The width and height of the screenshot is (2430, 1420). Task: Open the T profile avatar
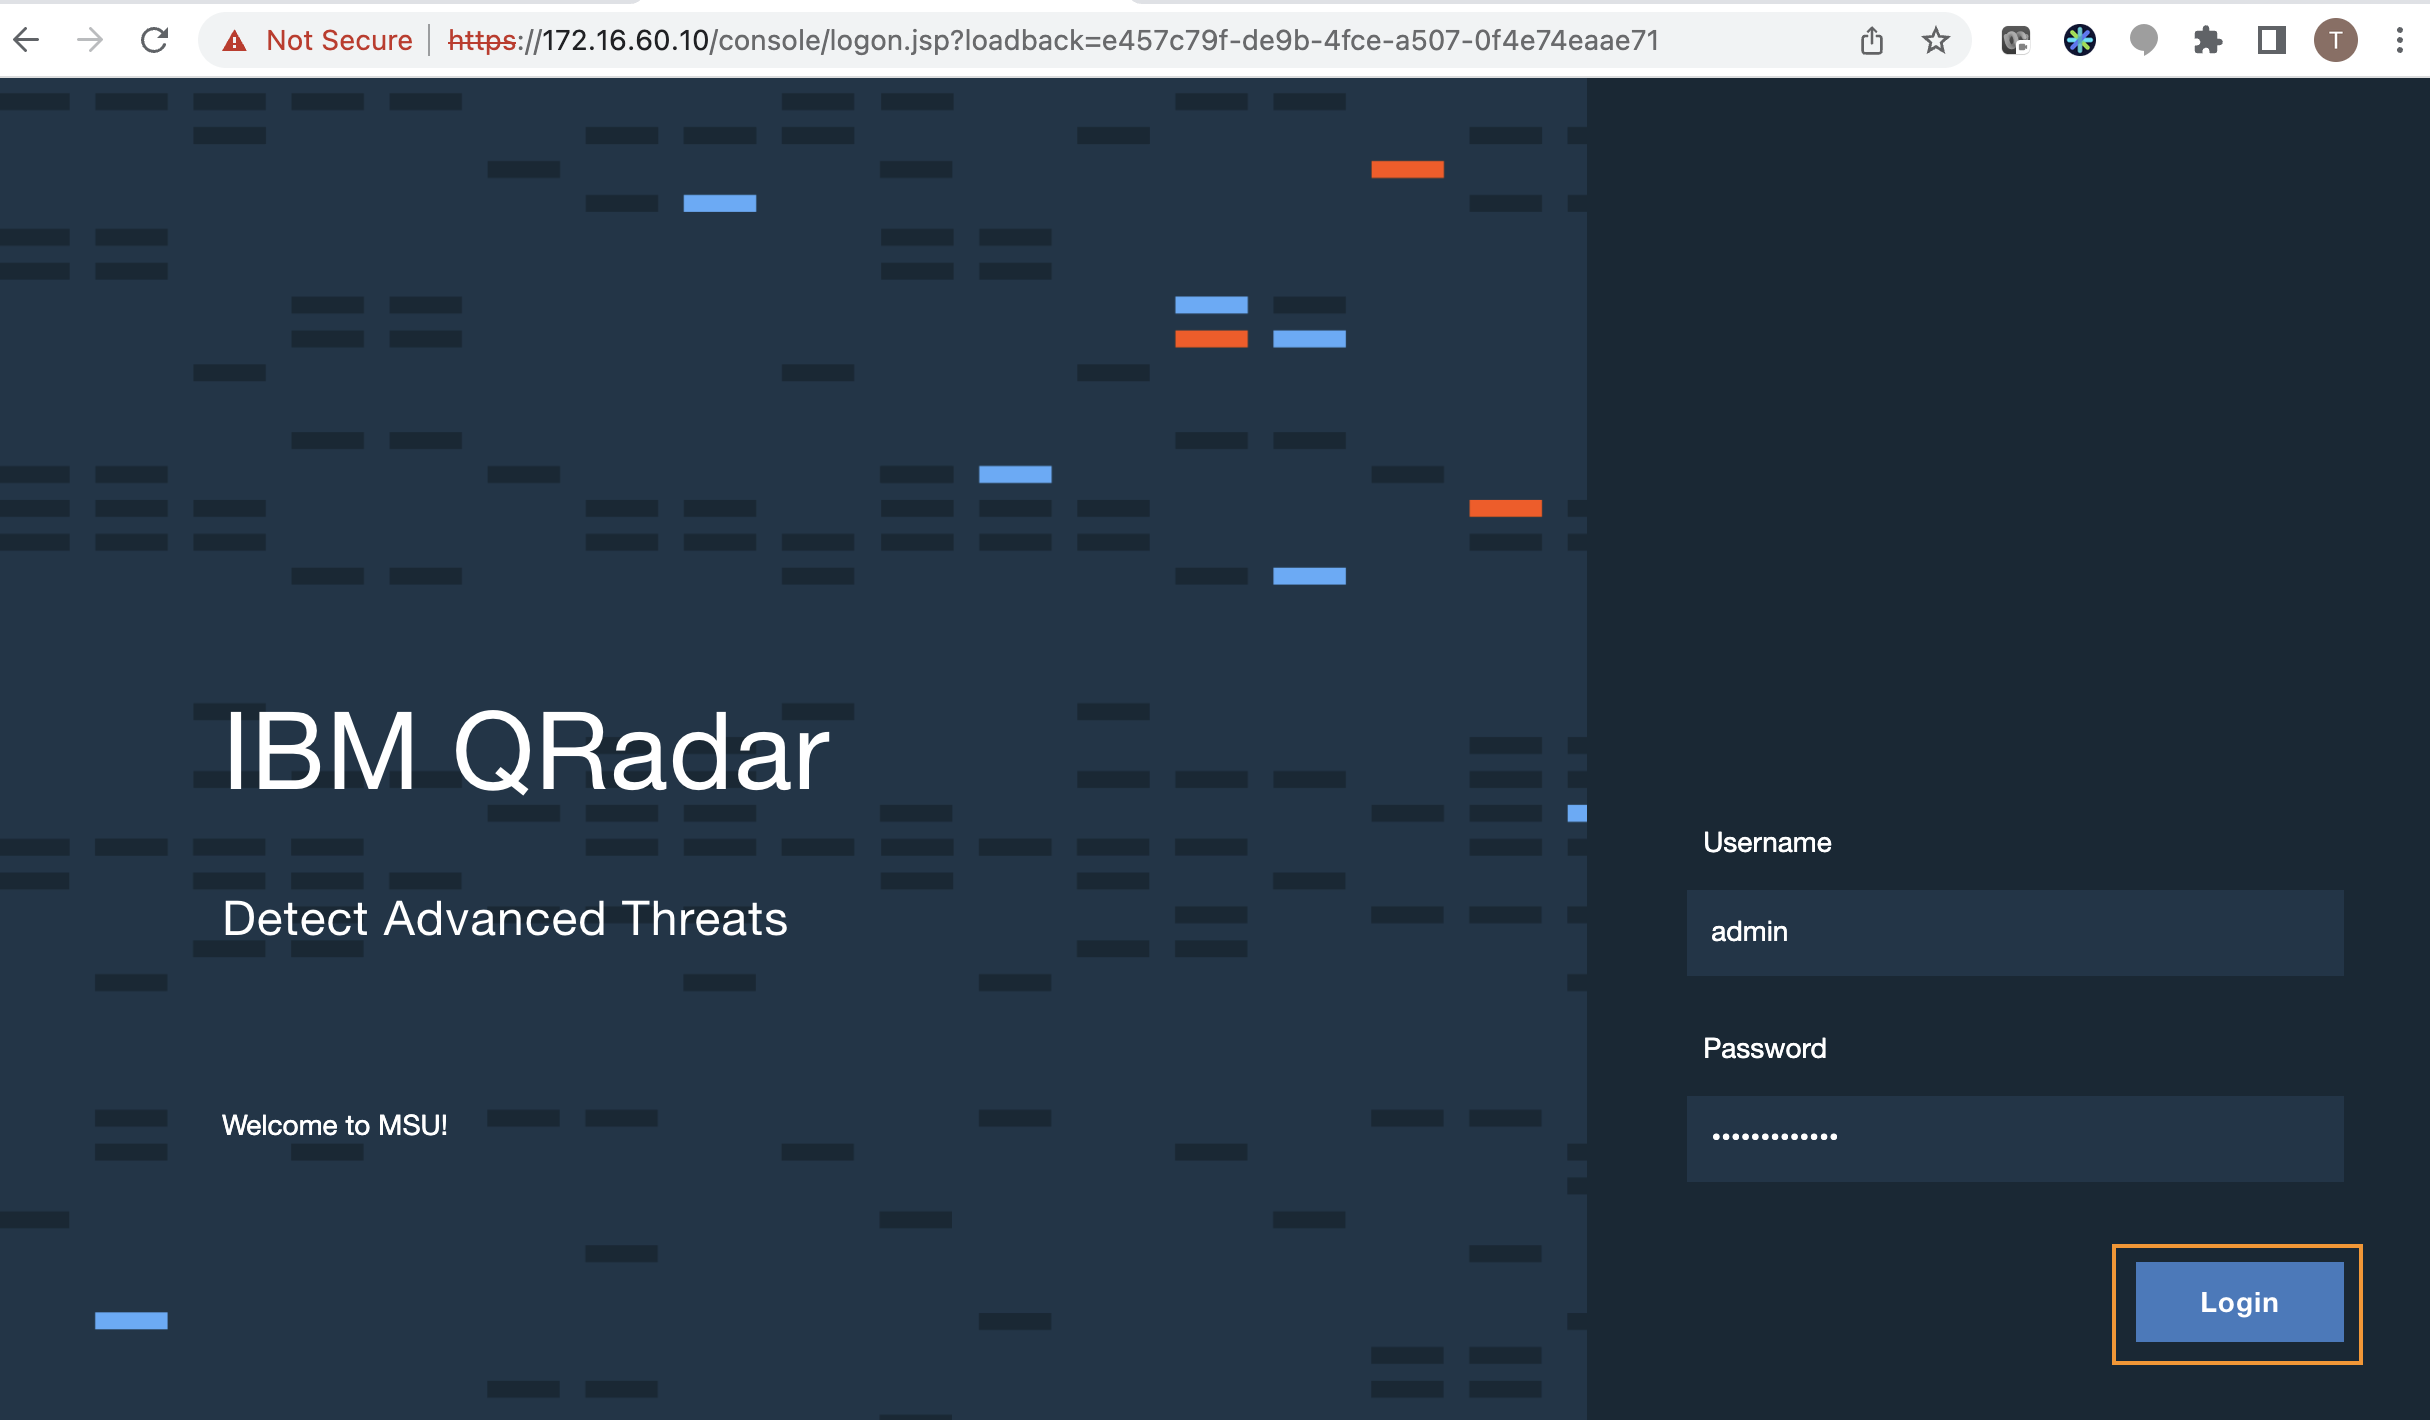[2335, 41]
